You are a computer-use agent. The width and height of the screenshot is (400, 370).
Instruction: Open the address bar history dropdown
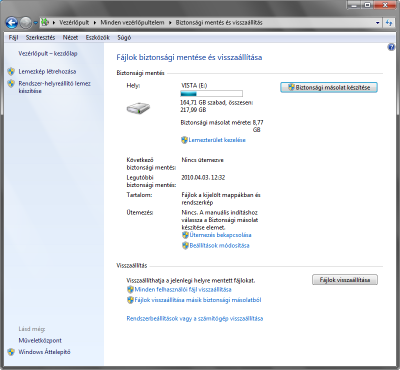pyautogui.click(x=377, y=23)
